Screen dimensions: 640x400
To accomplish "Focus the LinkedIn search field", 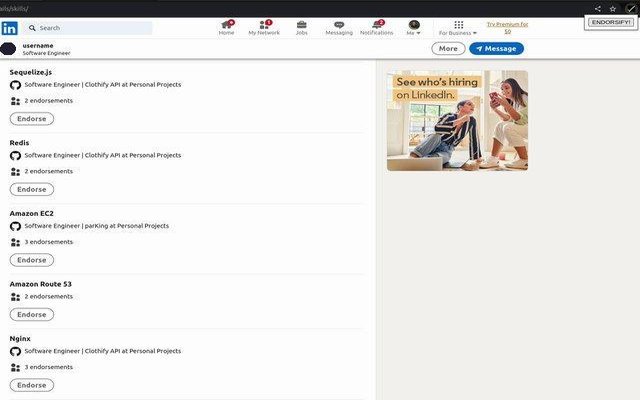I will tap(88, 28).
